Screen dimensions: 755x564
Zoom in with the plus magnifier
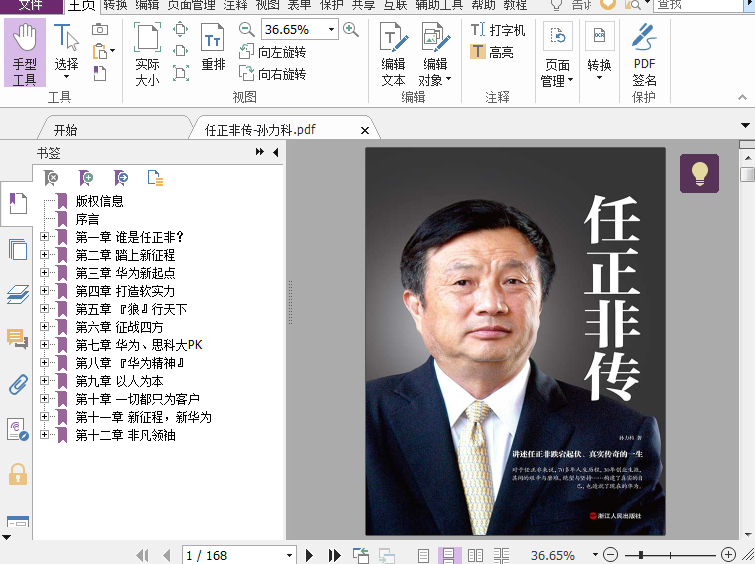point(351,29)
